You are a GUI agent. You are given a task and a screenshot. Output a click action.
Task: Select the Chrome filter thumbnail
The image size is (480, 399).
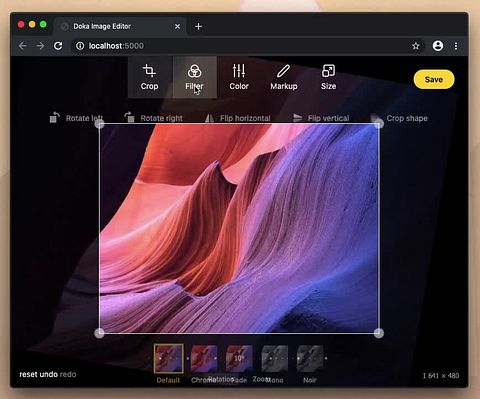[x=204, y=359]
